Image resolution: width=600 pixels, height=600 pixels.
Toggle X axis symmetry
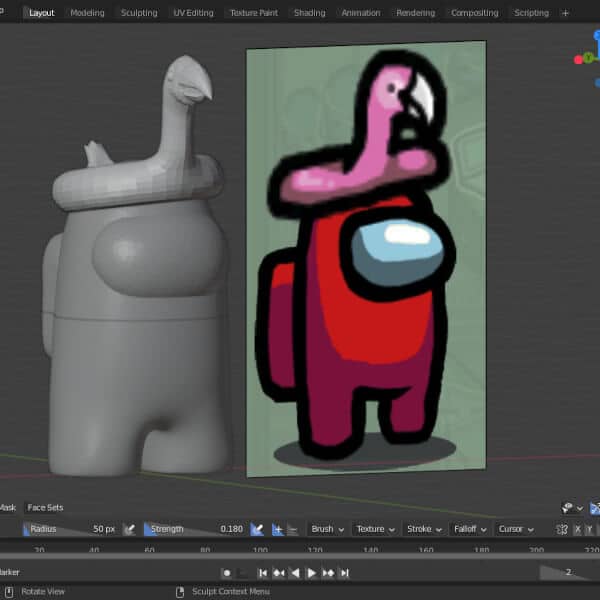(x=577, y=530)
